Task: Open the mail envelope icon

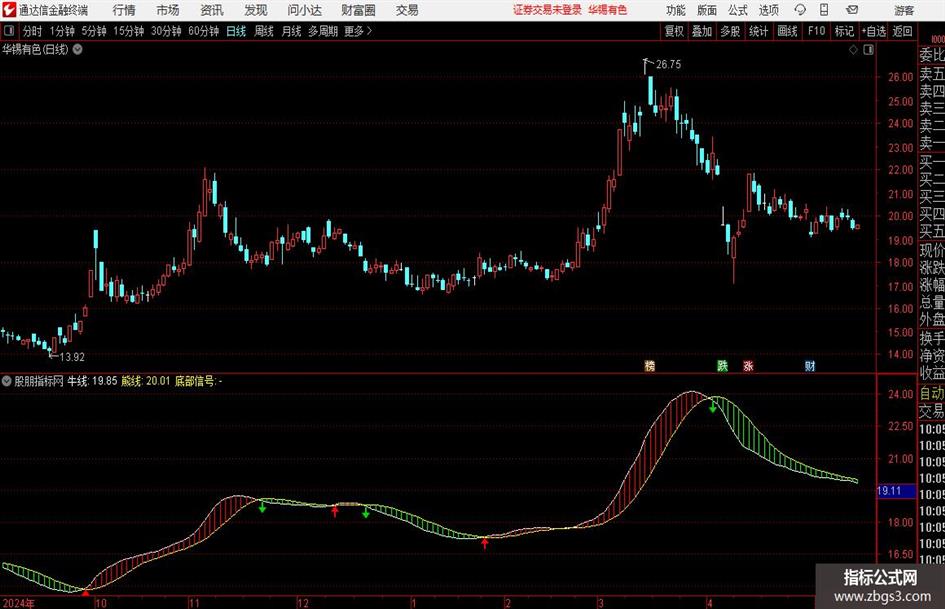Action: 852,10
